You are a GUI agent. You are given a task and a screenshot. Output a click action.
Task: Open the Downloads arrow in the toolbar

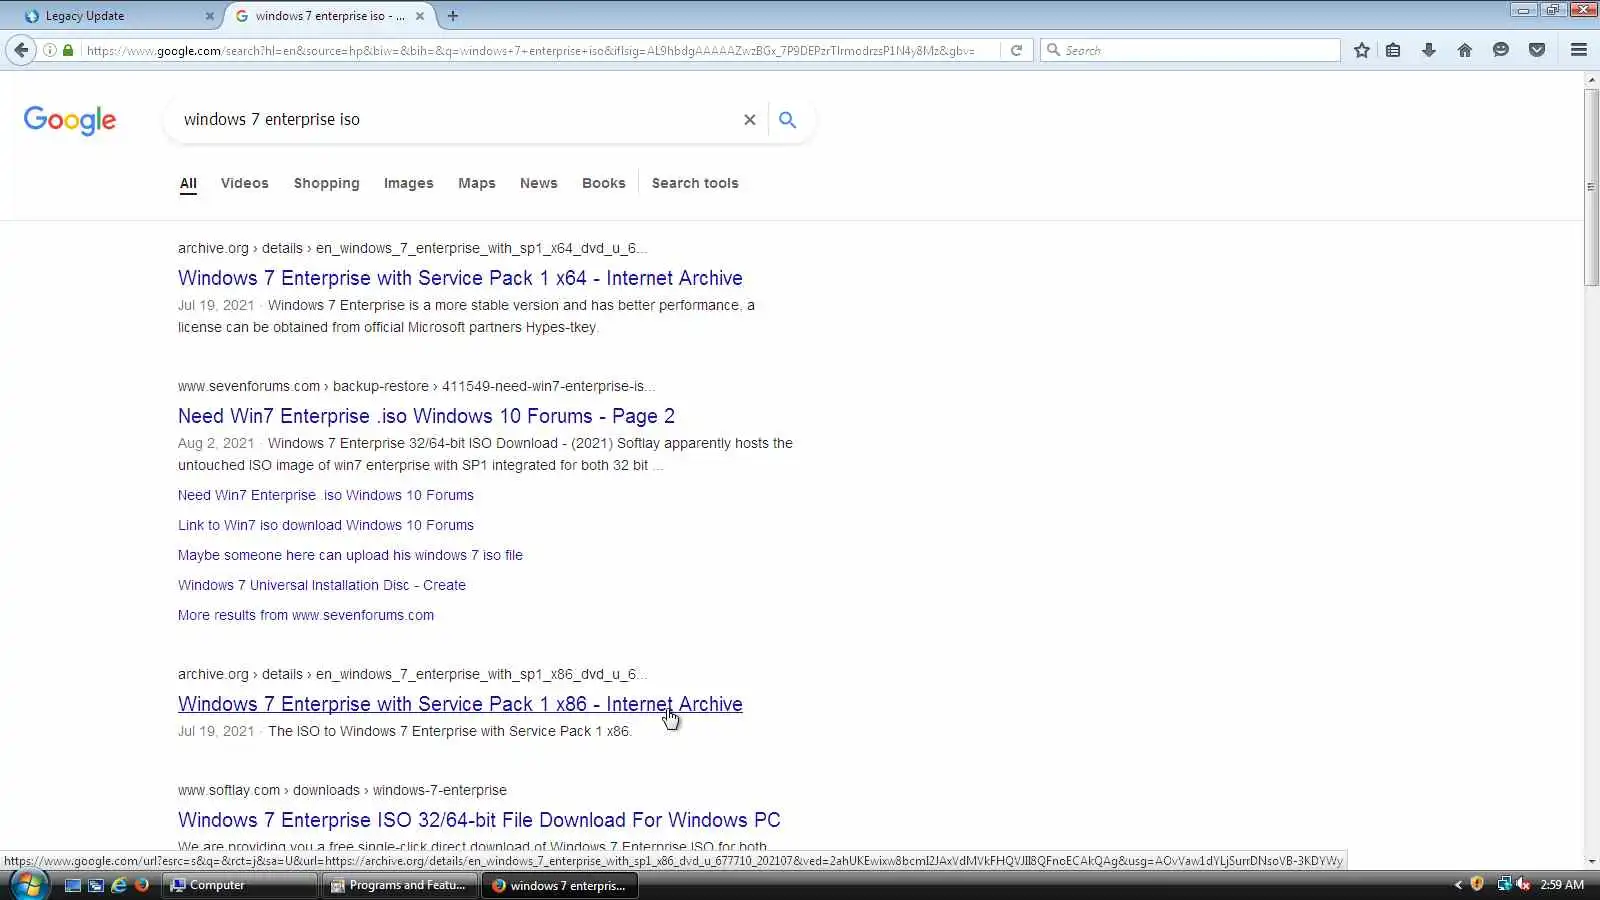pyautogui.click(x=1429, y=50)
